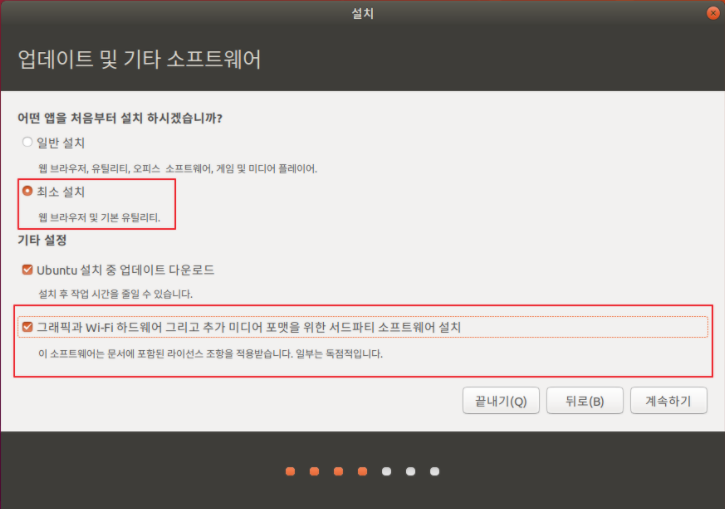Select the 최소 설치 radio button

pyautogui.click(x=27, y=191)
